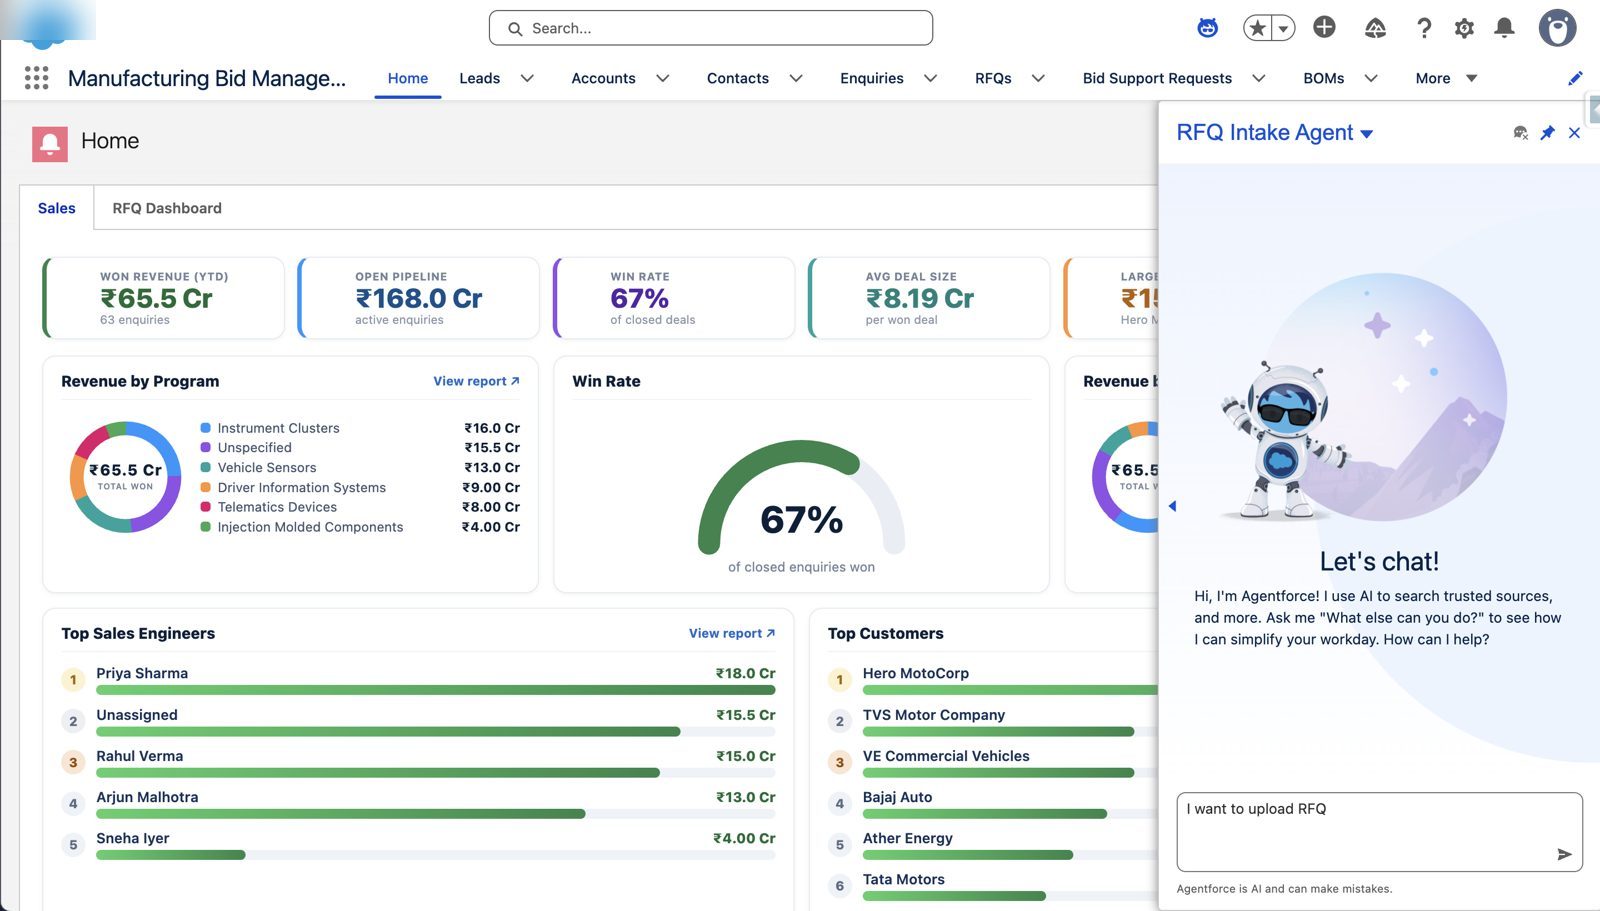Open the Leads navigation tab

480,78
